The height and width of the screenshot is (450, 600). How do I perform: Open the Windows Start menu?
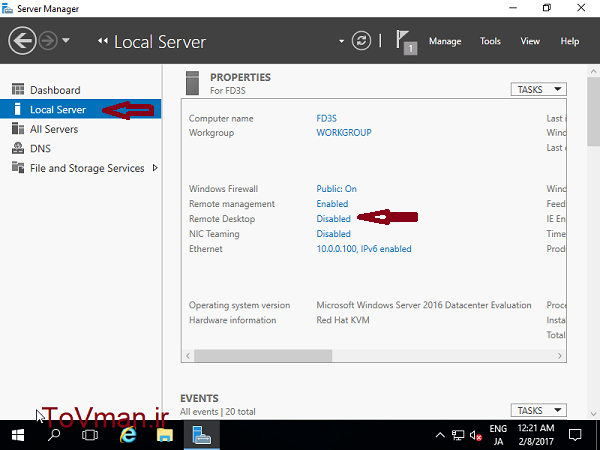click(18, 435)
